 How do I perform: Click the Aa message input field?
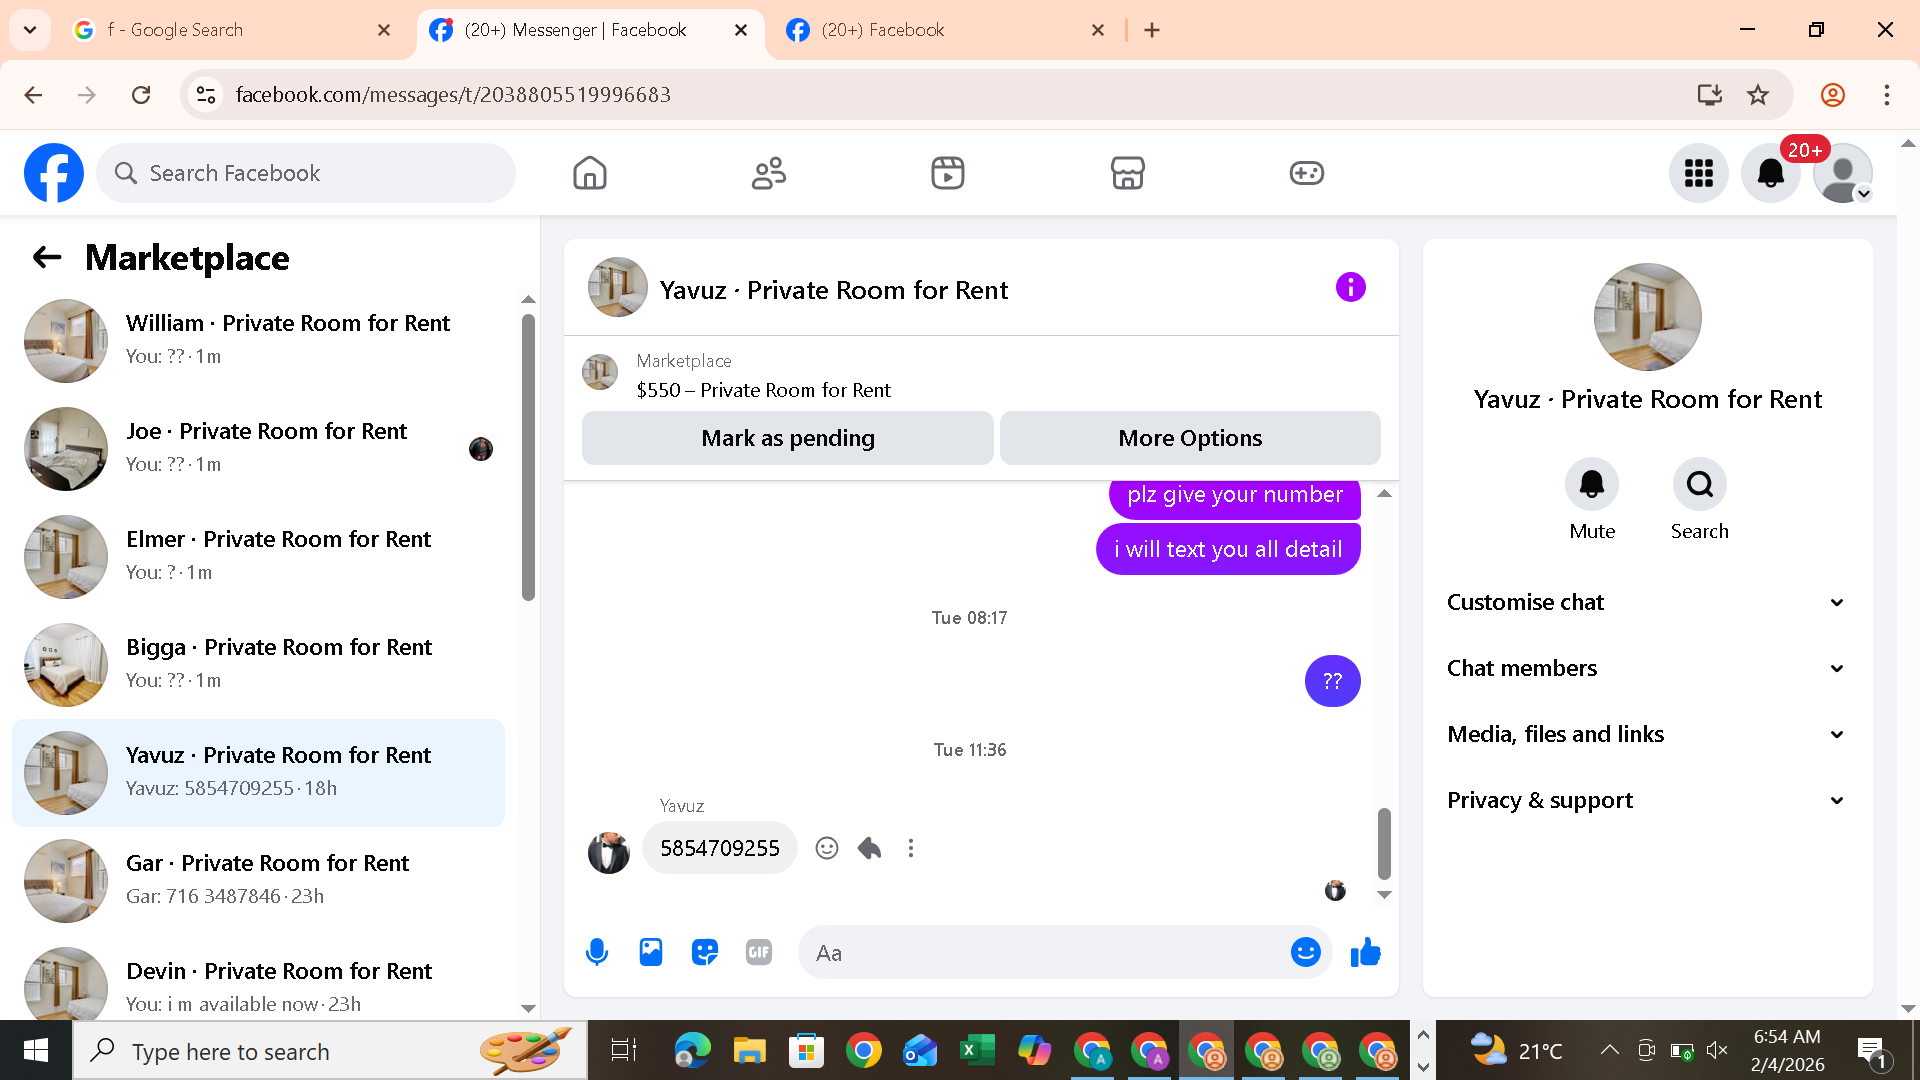click(x=1040, y=952)
